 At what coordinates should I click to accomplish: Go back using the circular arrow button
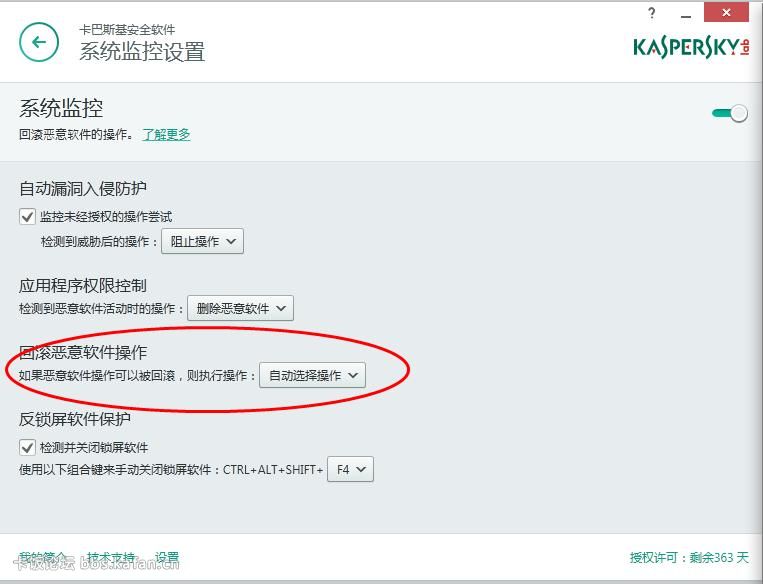(x=39, y=42)
